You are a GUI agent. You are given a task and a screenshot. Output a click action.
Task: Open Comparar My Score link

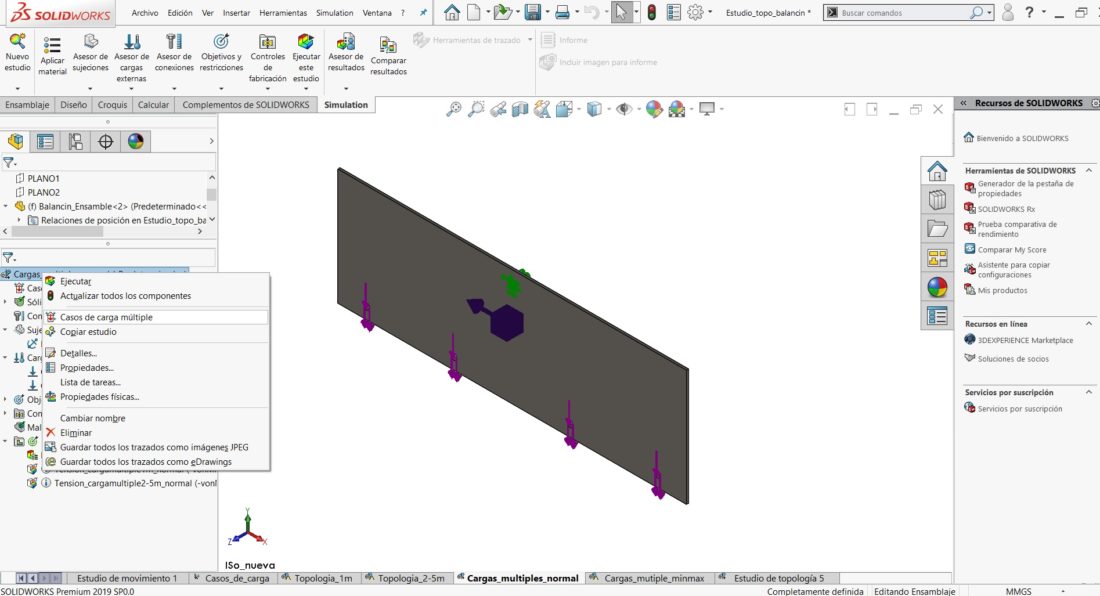1012,250
